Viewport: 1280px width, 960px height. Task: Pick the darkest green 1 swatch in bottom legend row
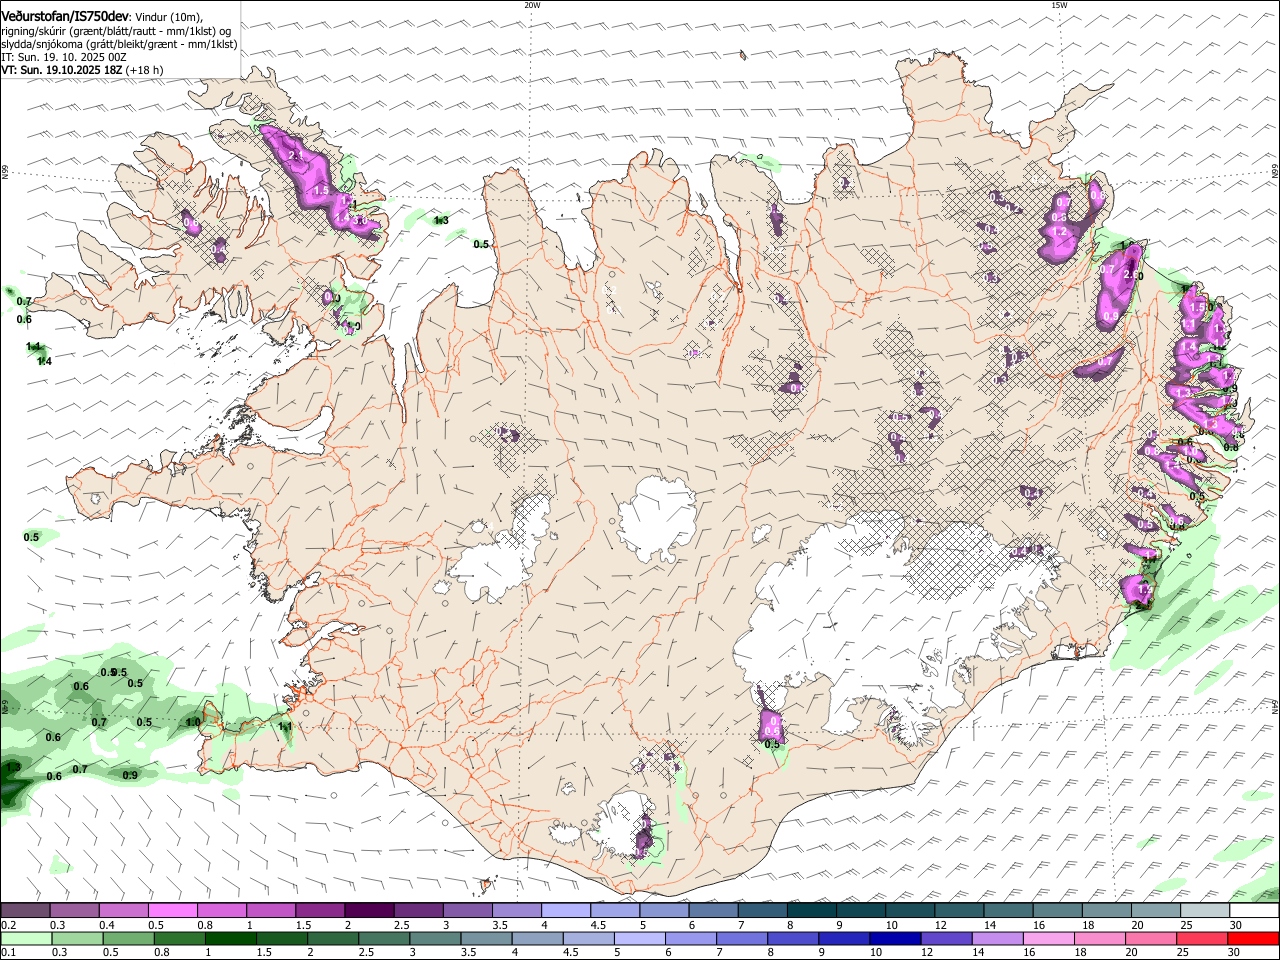[230, 938]
